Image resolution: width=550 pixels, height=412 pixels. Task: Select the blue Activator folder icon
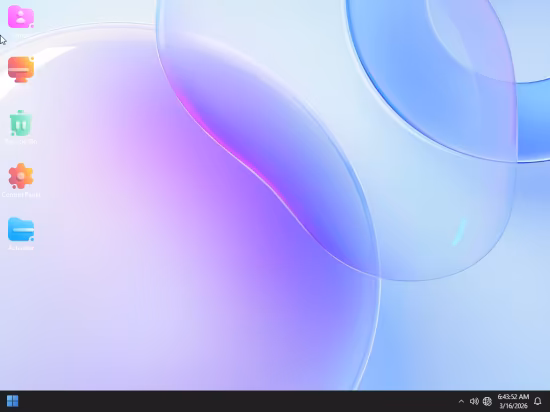21,229
